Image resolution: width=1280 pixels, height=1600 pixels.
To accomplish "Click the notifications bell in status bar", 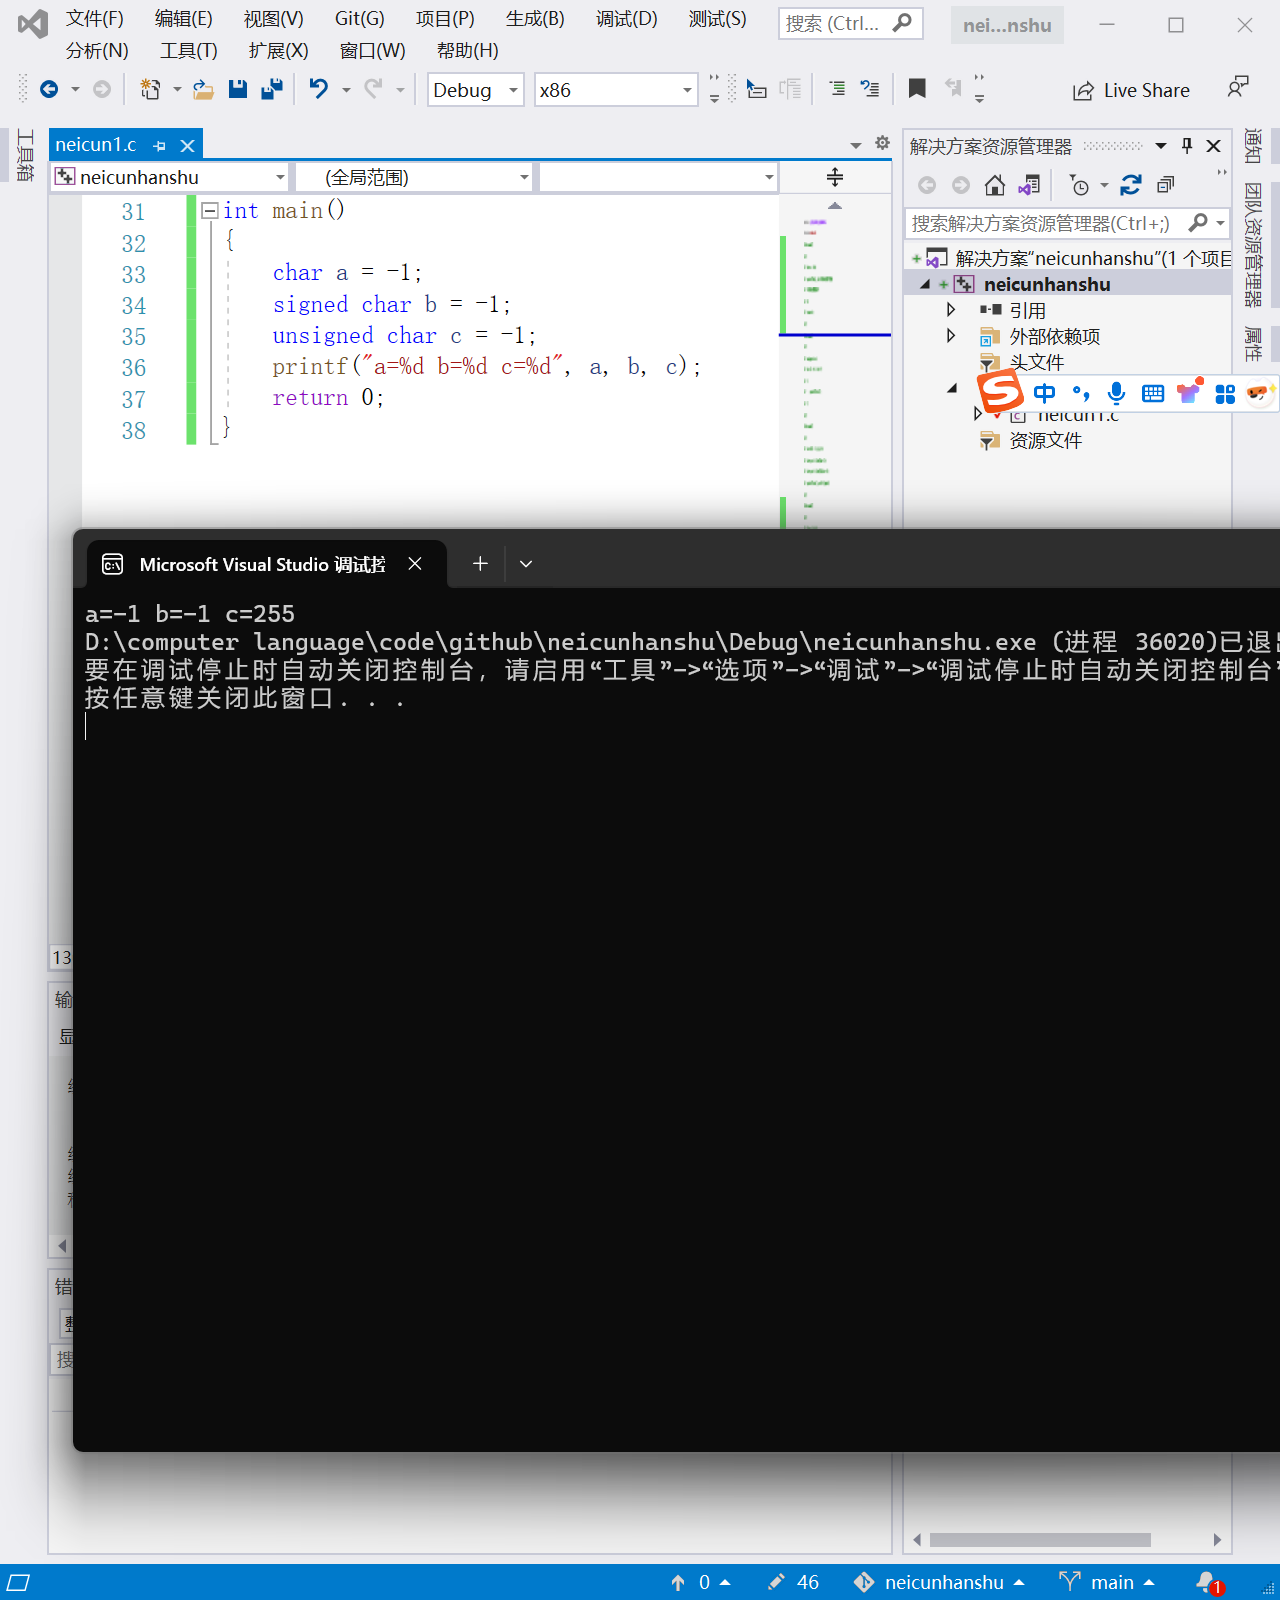I will pos(1208,1582).
